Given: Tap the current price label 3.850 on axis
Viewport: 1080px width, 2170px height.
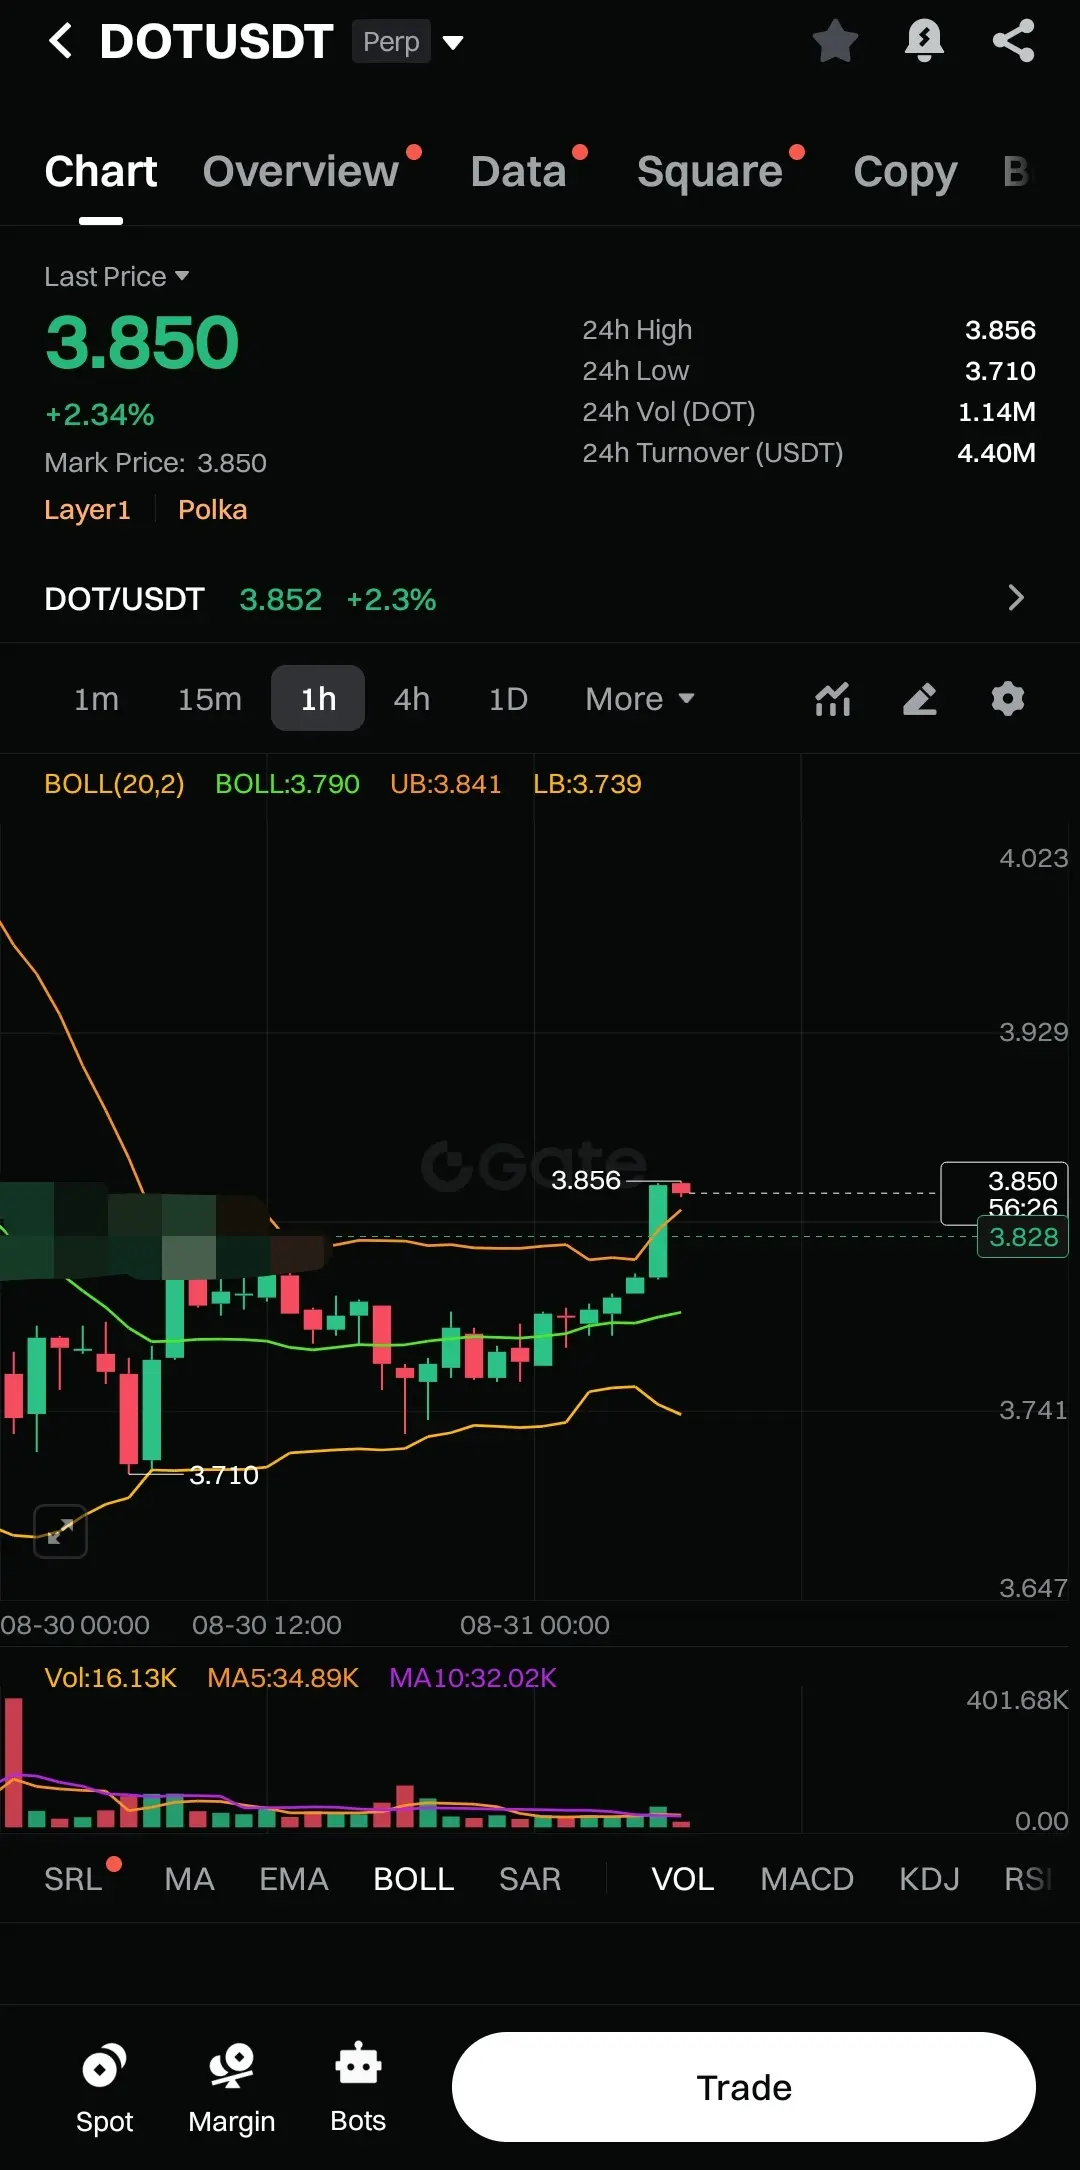Looking at the screenshot, I should click(1005, 1193).
